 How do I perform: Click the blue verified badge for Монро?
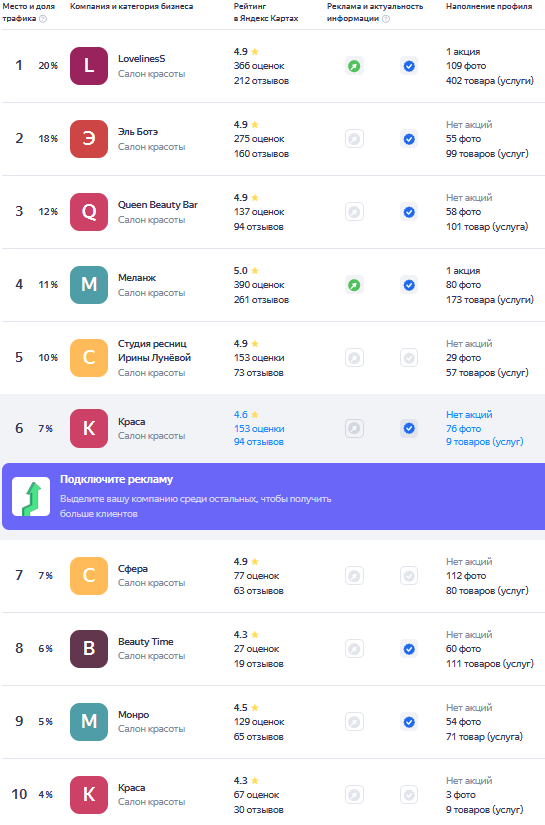pyautogui.click(x=409, y=722)
